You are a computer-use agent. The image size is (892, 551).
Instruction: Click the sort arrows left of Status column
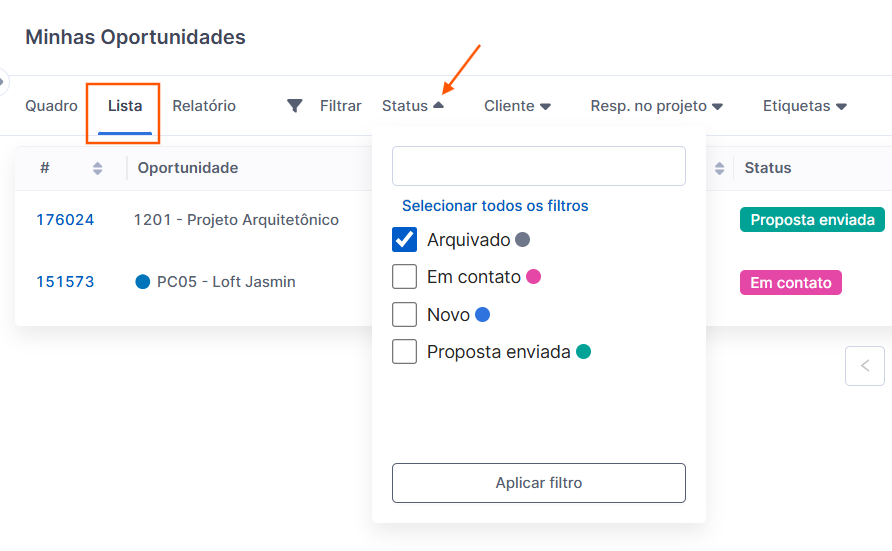(x=719, y=168)
